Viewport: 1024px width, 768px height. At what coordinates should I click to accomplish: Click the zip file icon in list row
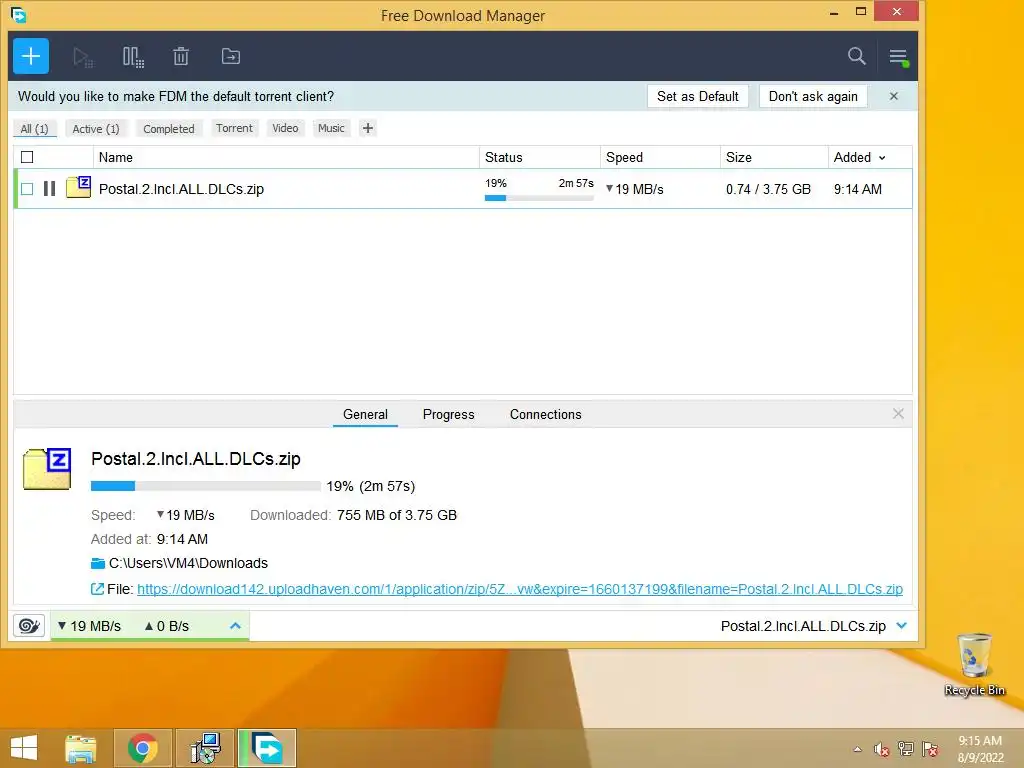click(78, 187)
